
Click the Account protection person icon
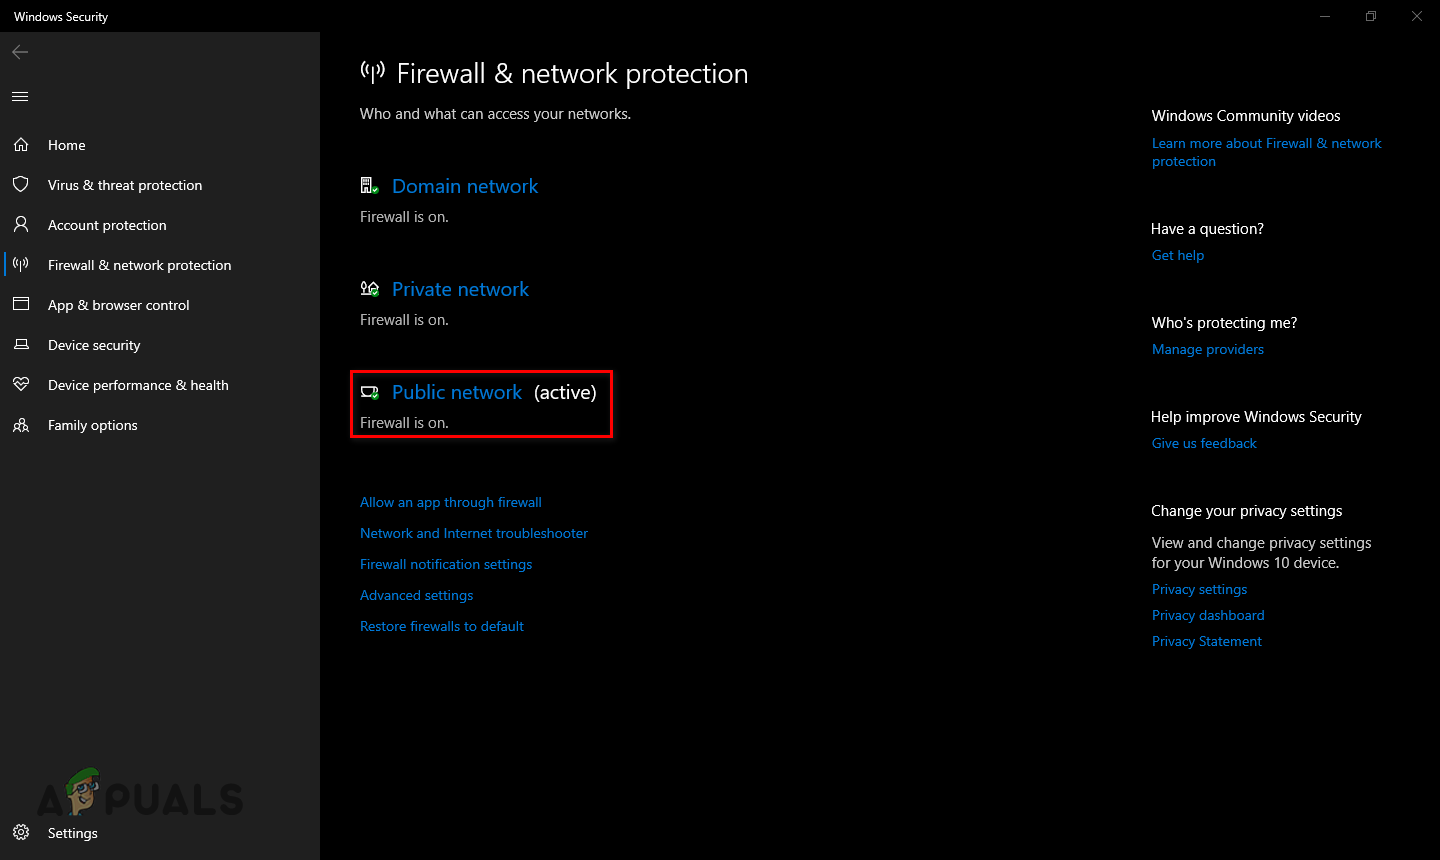(x=22, y=224)
